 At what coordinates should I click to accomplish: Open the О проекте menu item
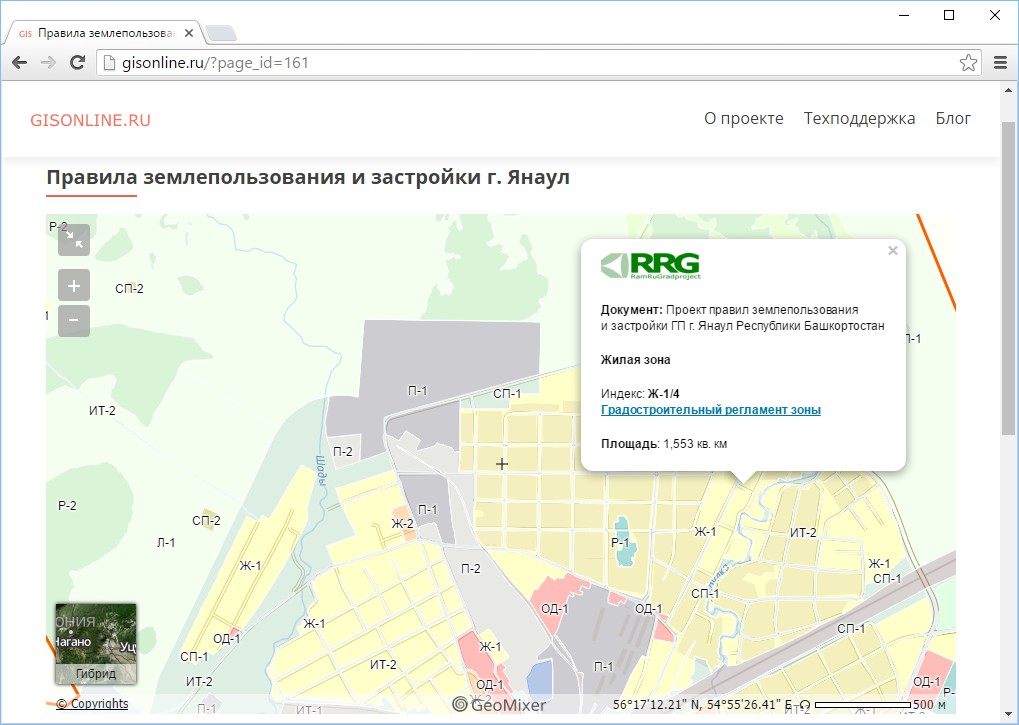743,118
